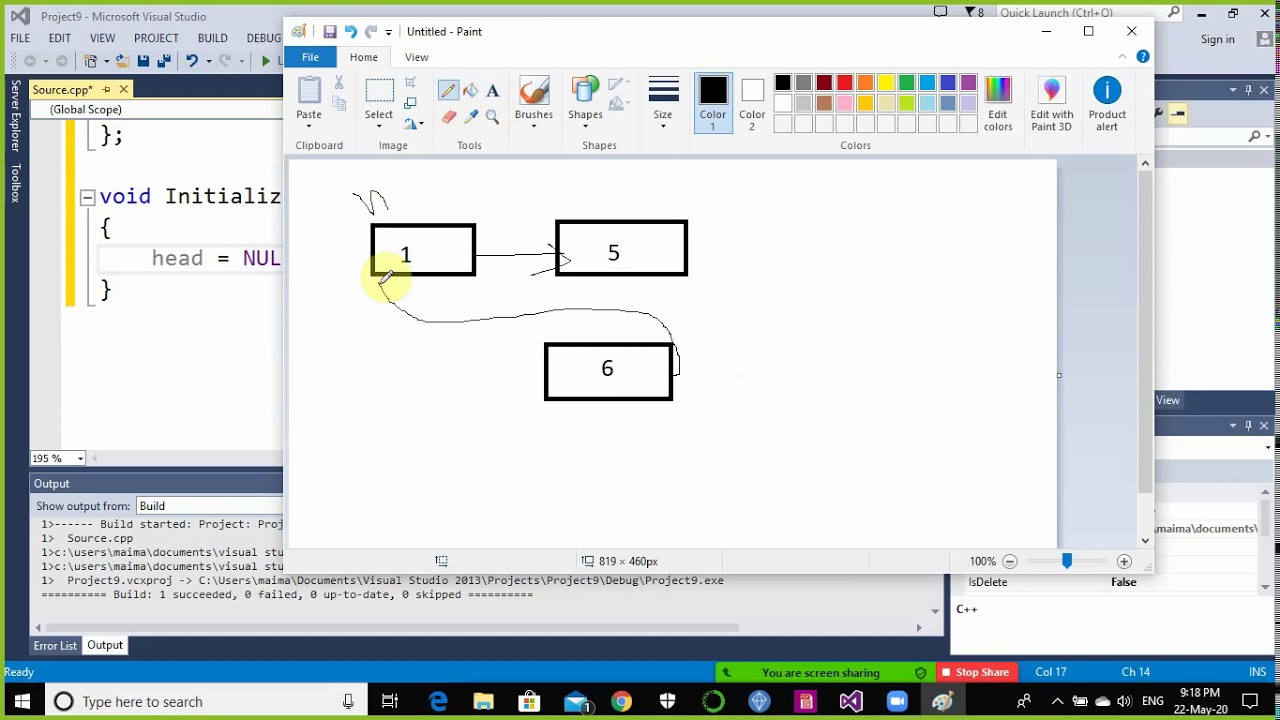Screen dimensions: 1280x720
Task: Open Visual Studio BUILD menu
Action: pyautogui.click(x=212, y=38)
